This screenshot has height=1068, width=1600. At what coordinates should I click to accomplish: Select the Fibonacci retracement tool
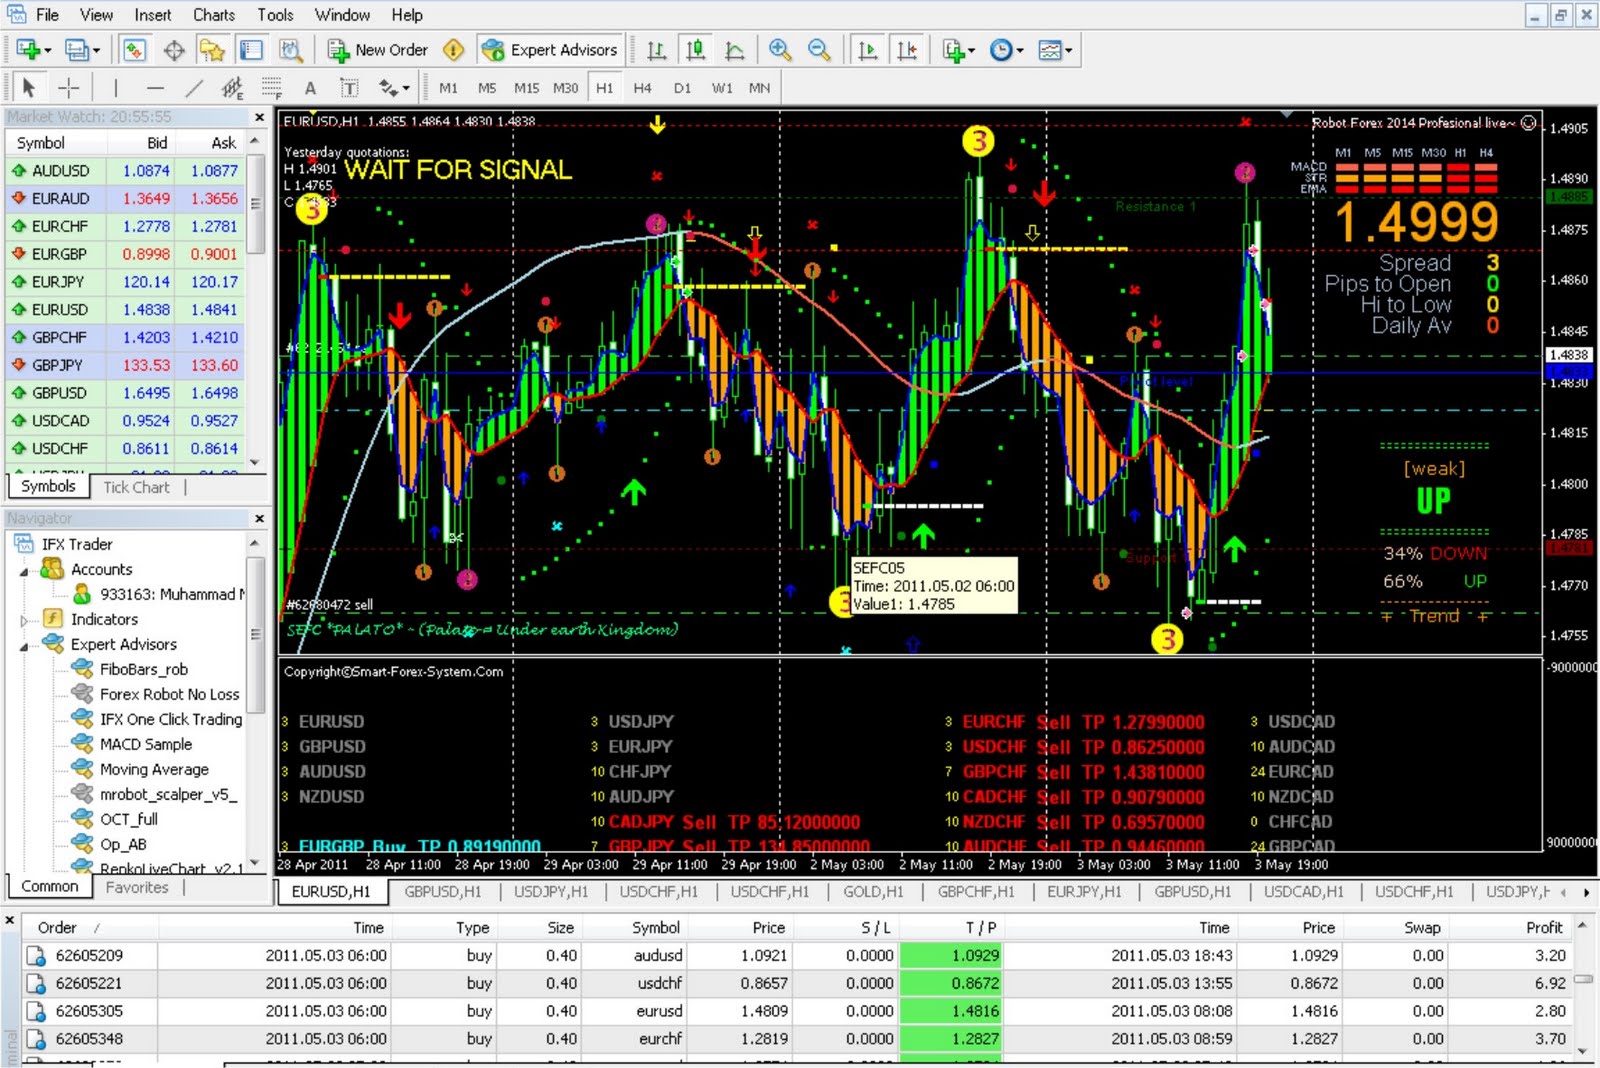point(271,88)
